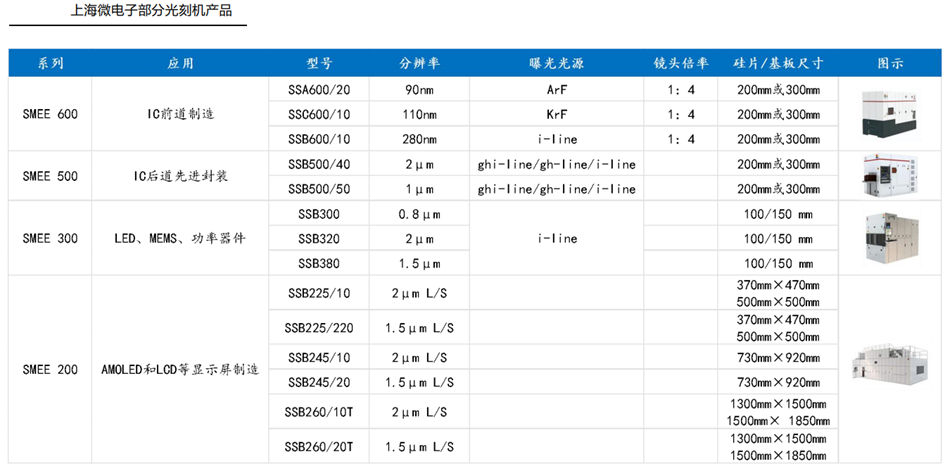Select model SSB380

319,263
